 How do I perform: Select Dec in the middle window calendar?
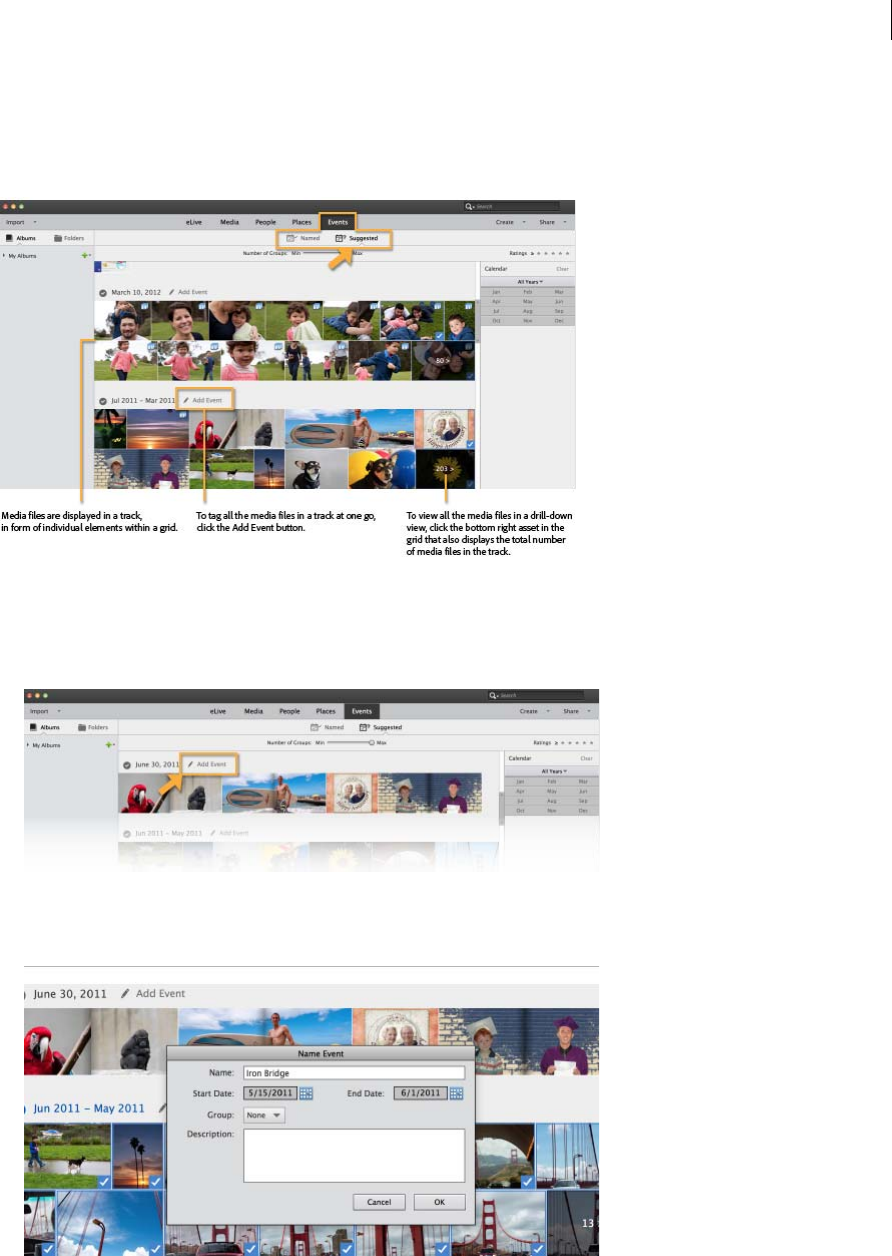coord(583,811)
